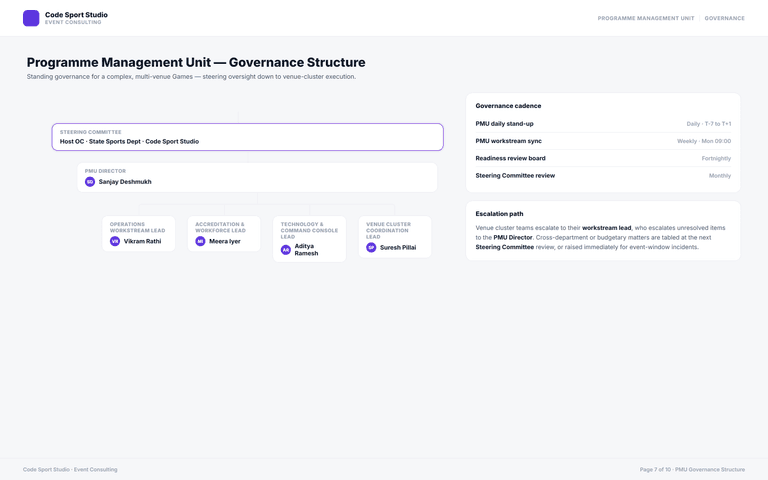Image resolution: width=768 pixels, height=480 pixels.
Task: Open the Governance header link
Action: click(x=724, y=18)
